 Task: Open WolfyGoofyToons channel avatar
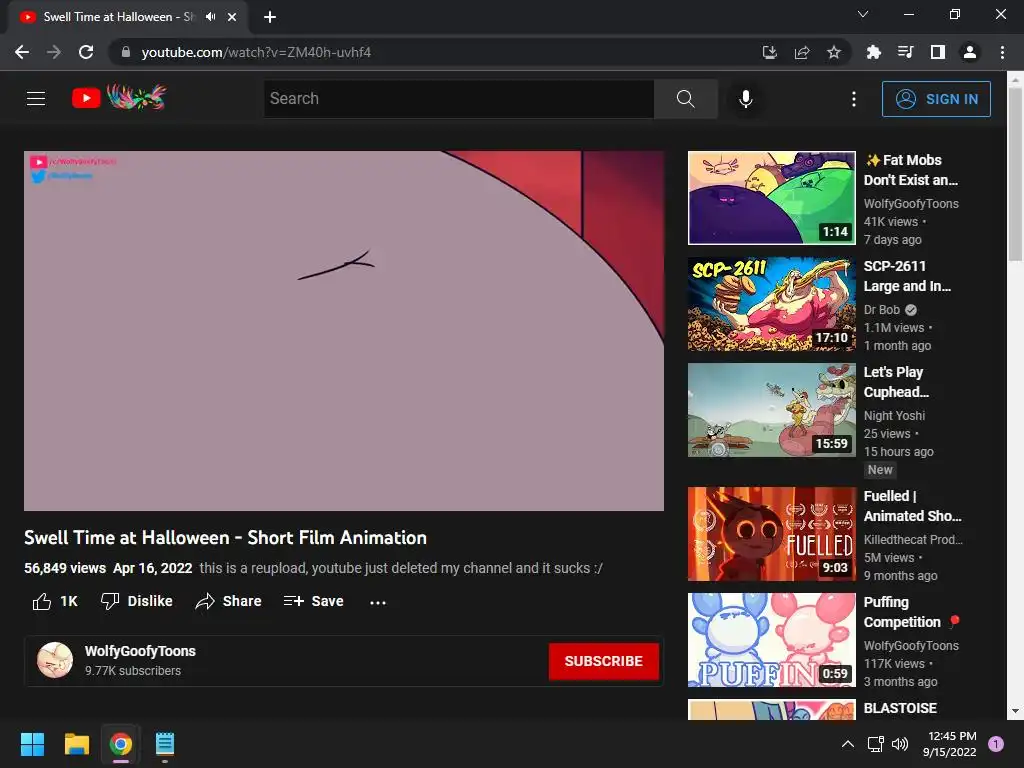click(55, 660)
